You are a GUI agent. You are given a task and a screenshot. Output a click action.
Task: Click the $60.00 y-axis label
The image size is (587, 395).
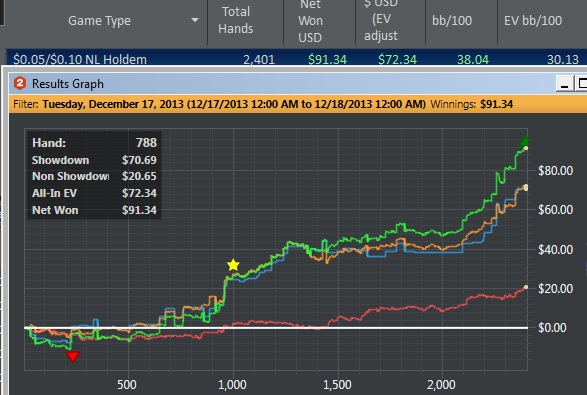[555, 210]
